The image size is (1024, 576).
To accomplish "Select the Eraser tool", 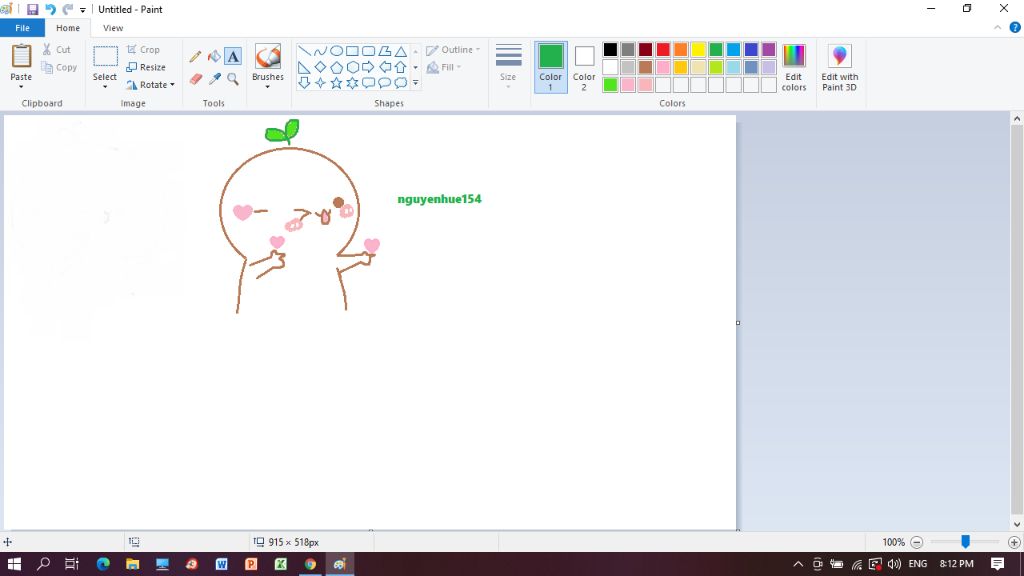I will point(195,79).
